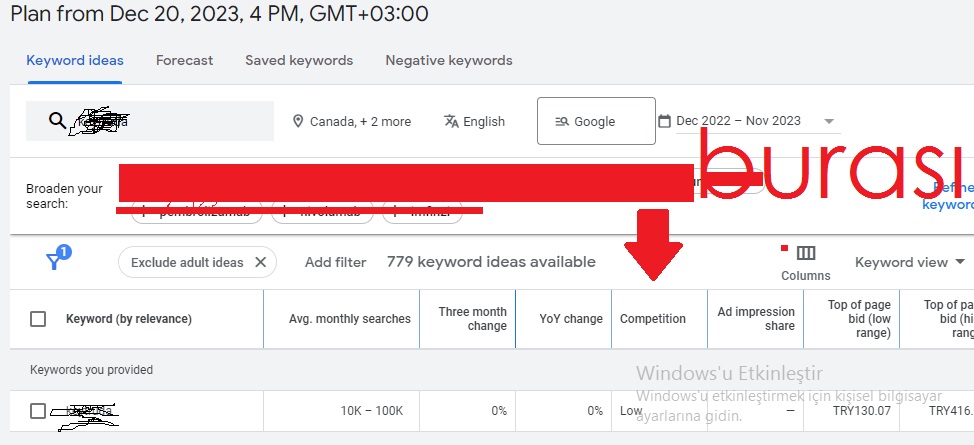Screen dimensions: 974x445
Task: Click the keyword search input field
Action: click(150, 121)
